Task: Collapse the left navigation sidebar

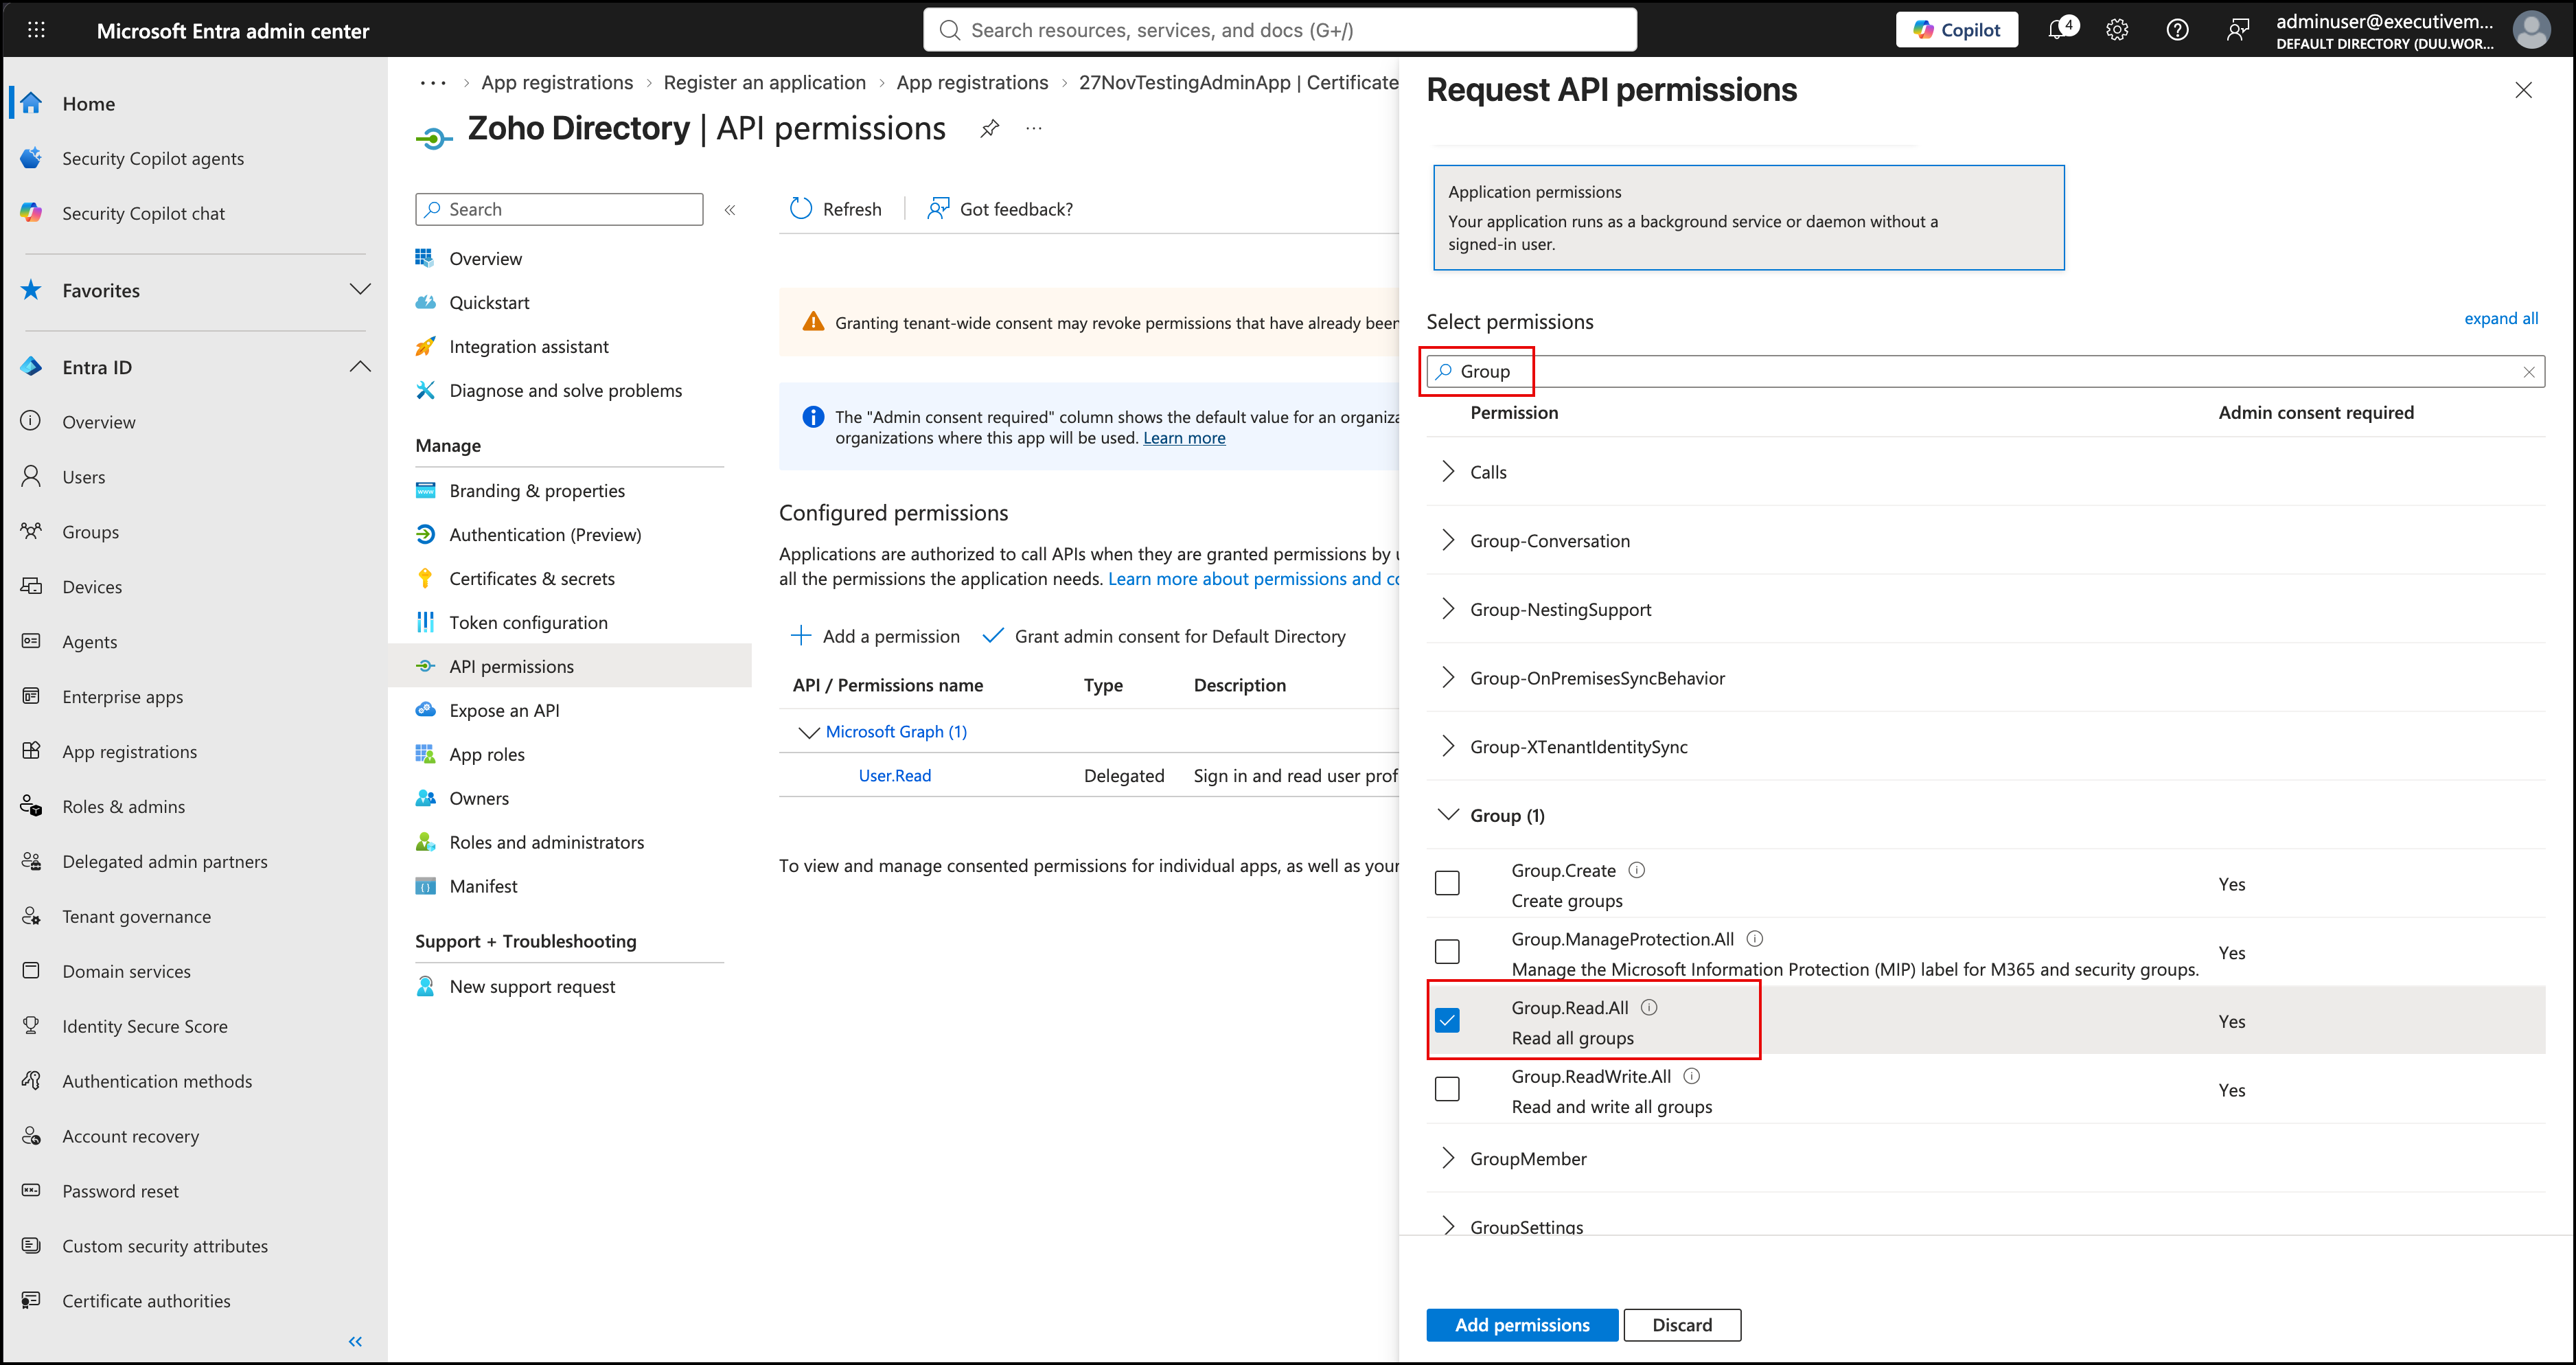Action: click(x=355, y=1341)
